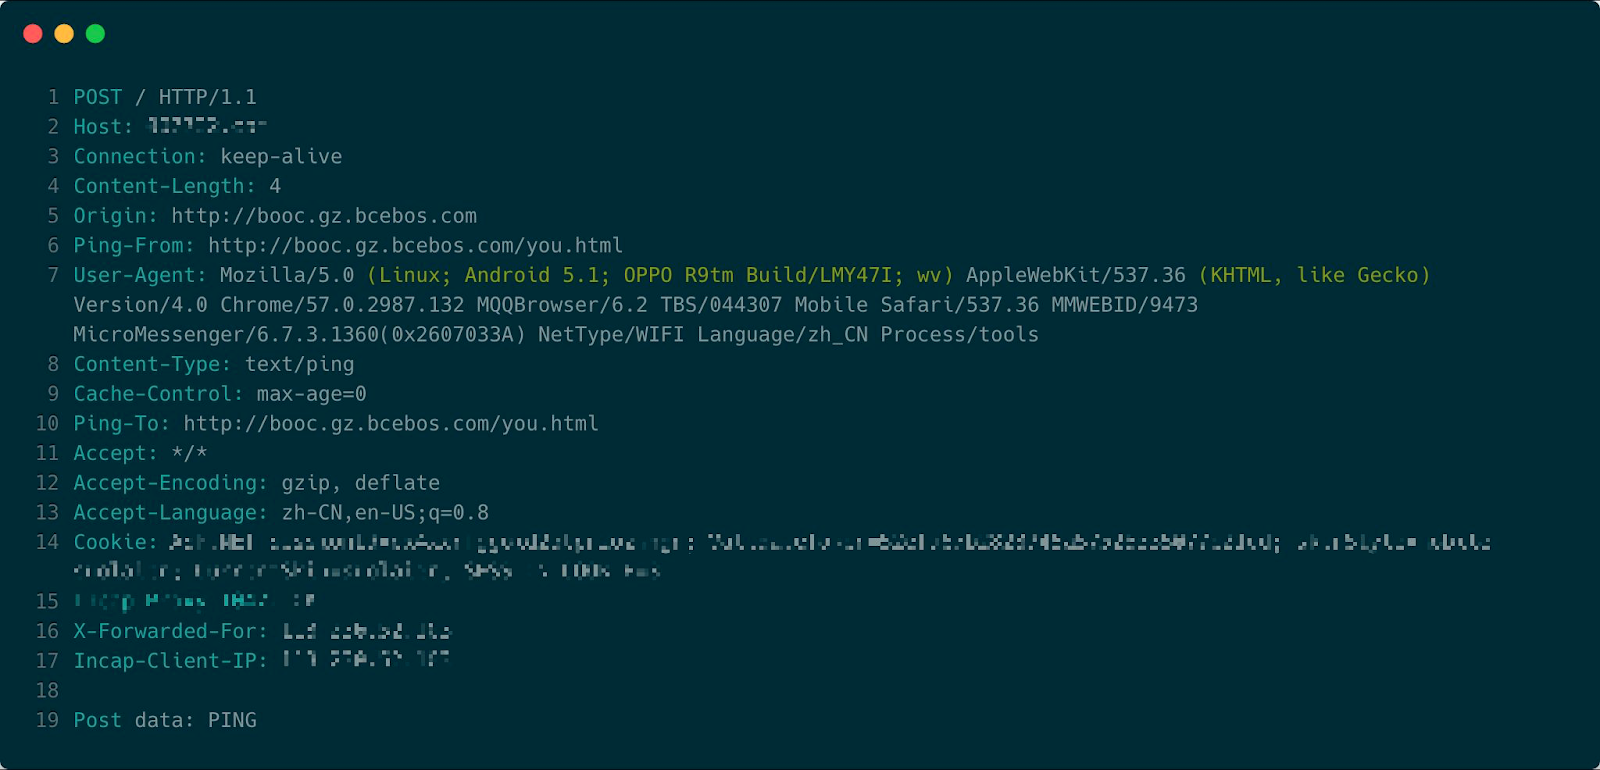This screenshot has width=1600, height=770.
Task: Click the Host header name
Action: pos(102,127)
